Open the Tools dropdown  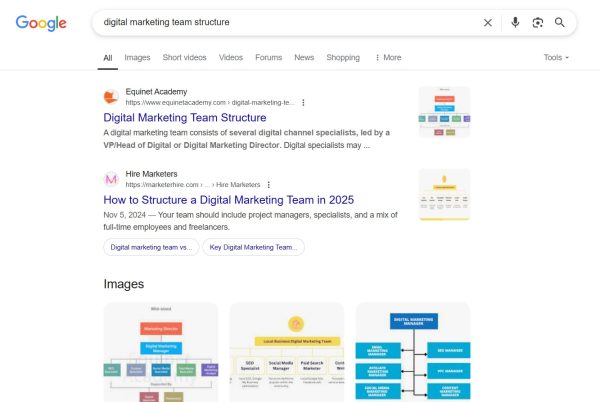[x=556, y=57]
